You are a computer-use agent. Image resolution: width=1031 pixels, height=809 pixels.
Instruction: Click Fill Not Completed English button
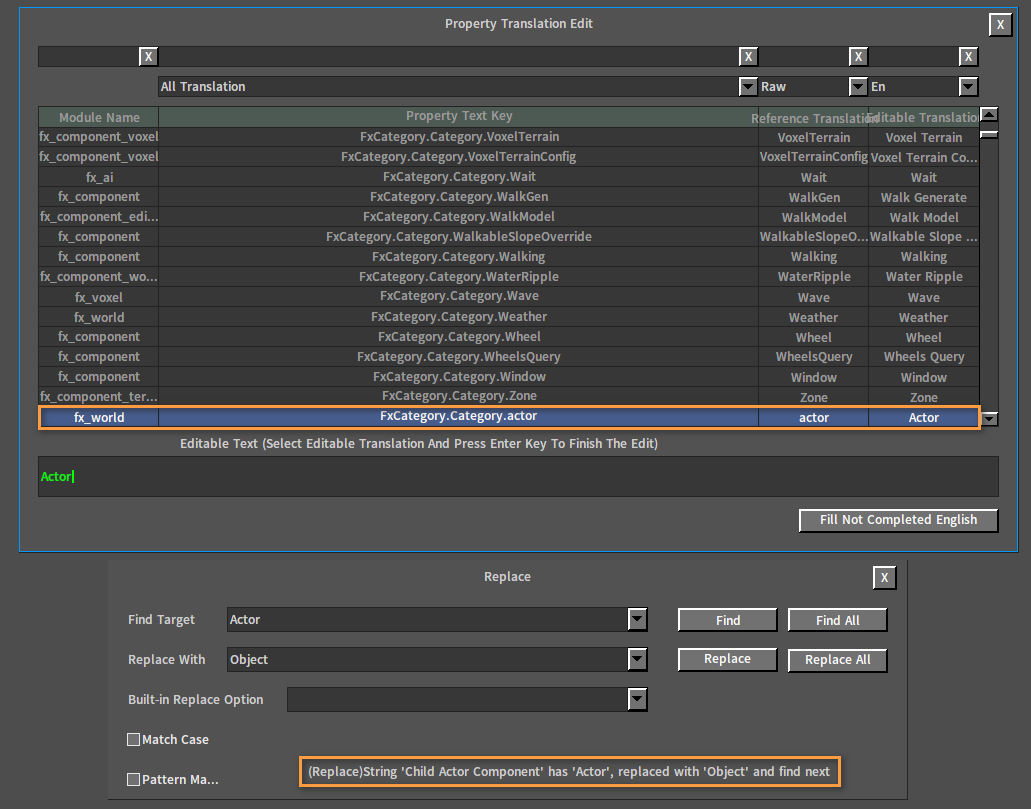point(898,520)
